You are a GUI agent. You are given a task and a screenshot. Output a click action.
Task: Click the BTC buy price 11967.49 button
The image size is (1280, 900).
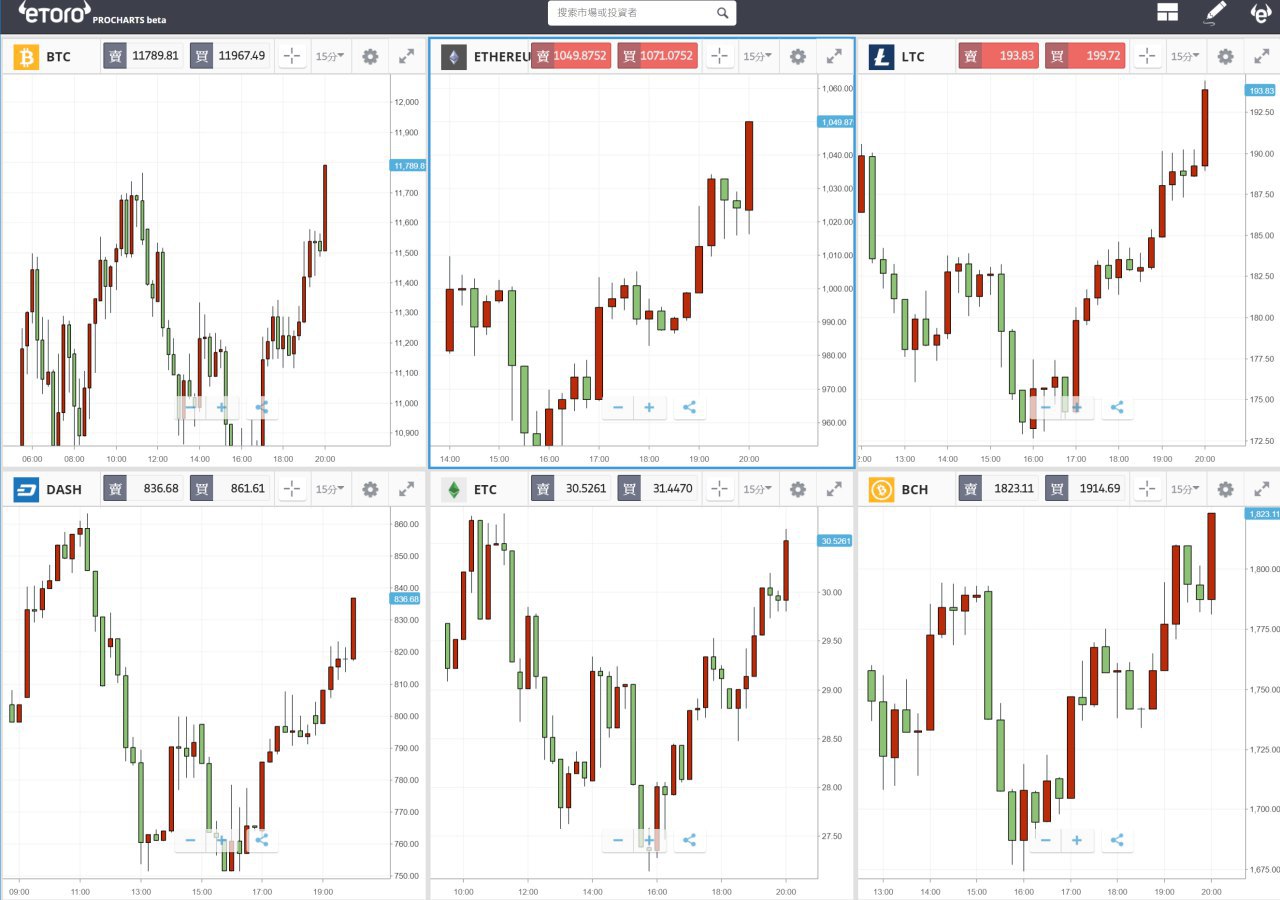tap(229, 56)
